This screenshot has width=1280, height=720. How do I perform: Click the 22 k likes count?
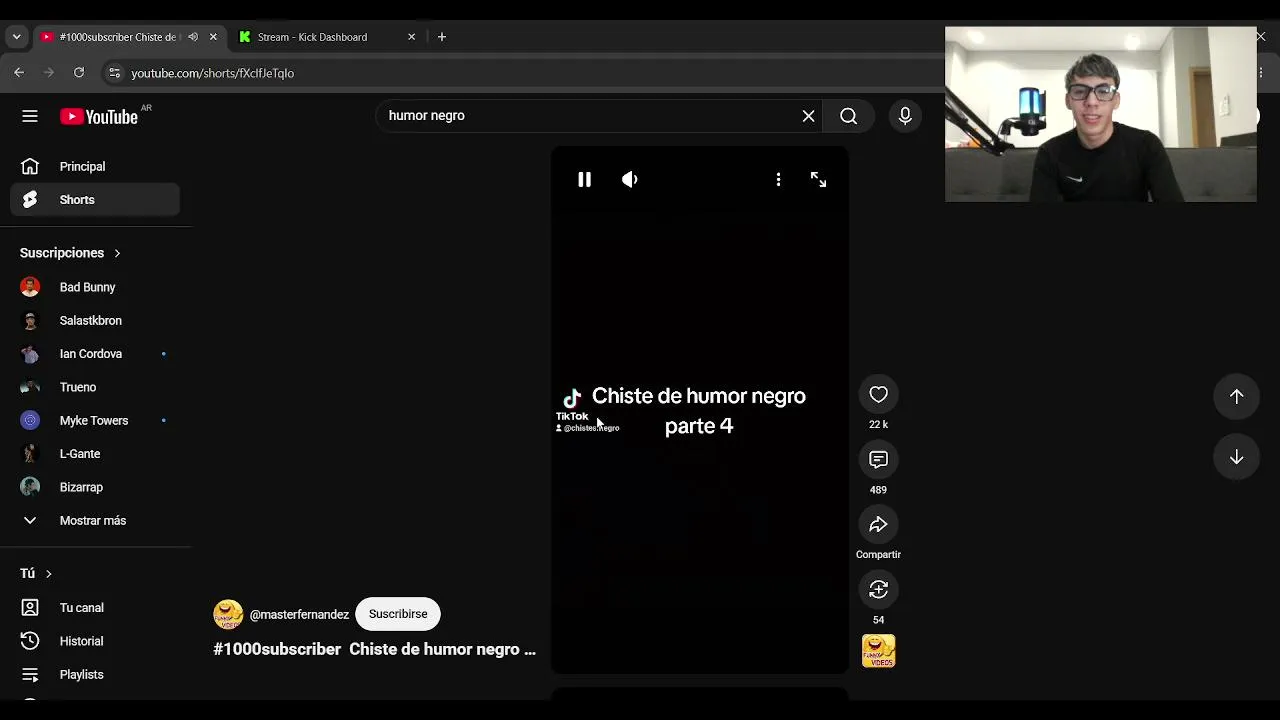[x=878, y=425]
